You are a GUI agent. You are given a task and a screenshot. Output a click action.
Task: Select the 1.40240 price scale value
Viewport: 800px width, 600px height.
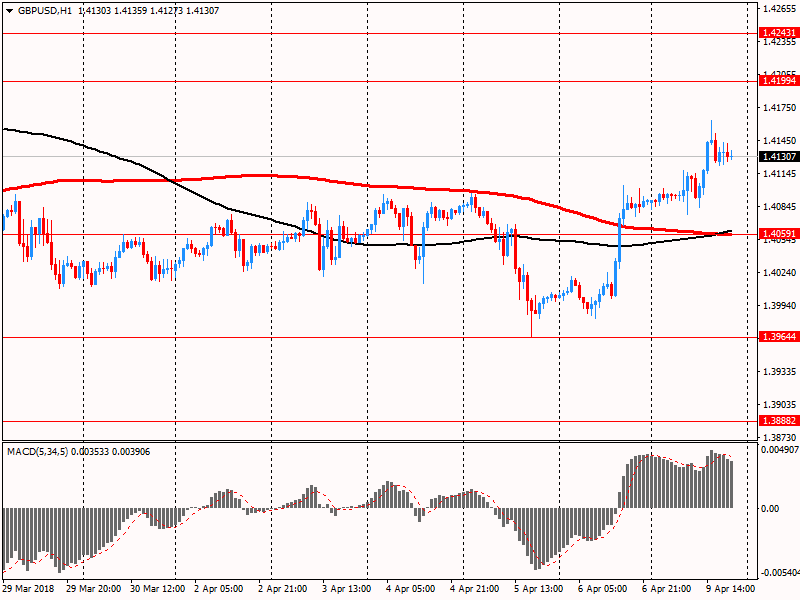(780, 273)
